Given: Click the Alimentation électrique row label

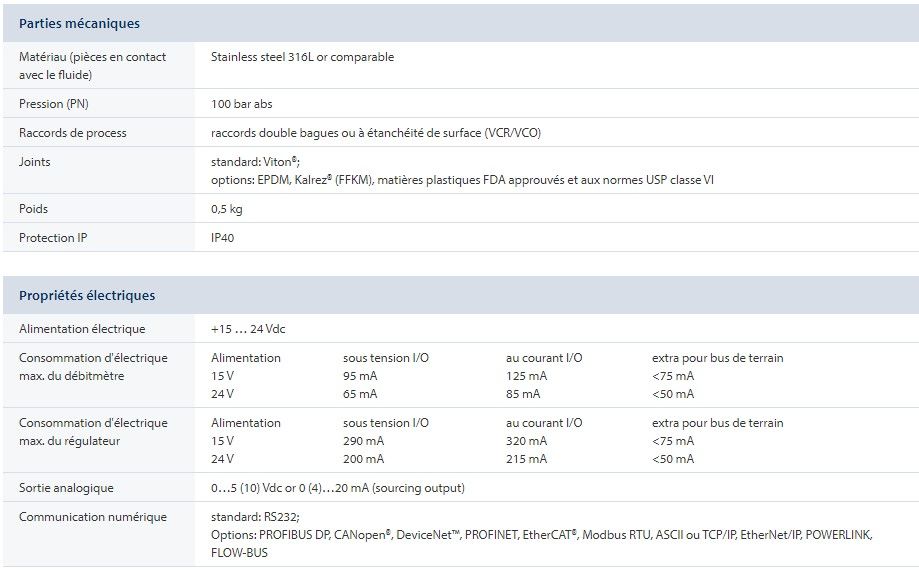Looking at the screenshot, I should click(x=82, y=329).
